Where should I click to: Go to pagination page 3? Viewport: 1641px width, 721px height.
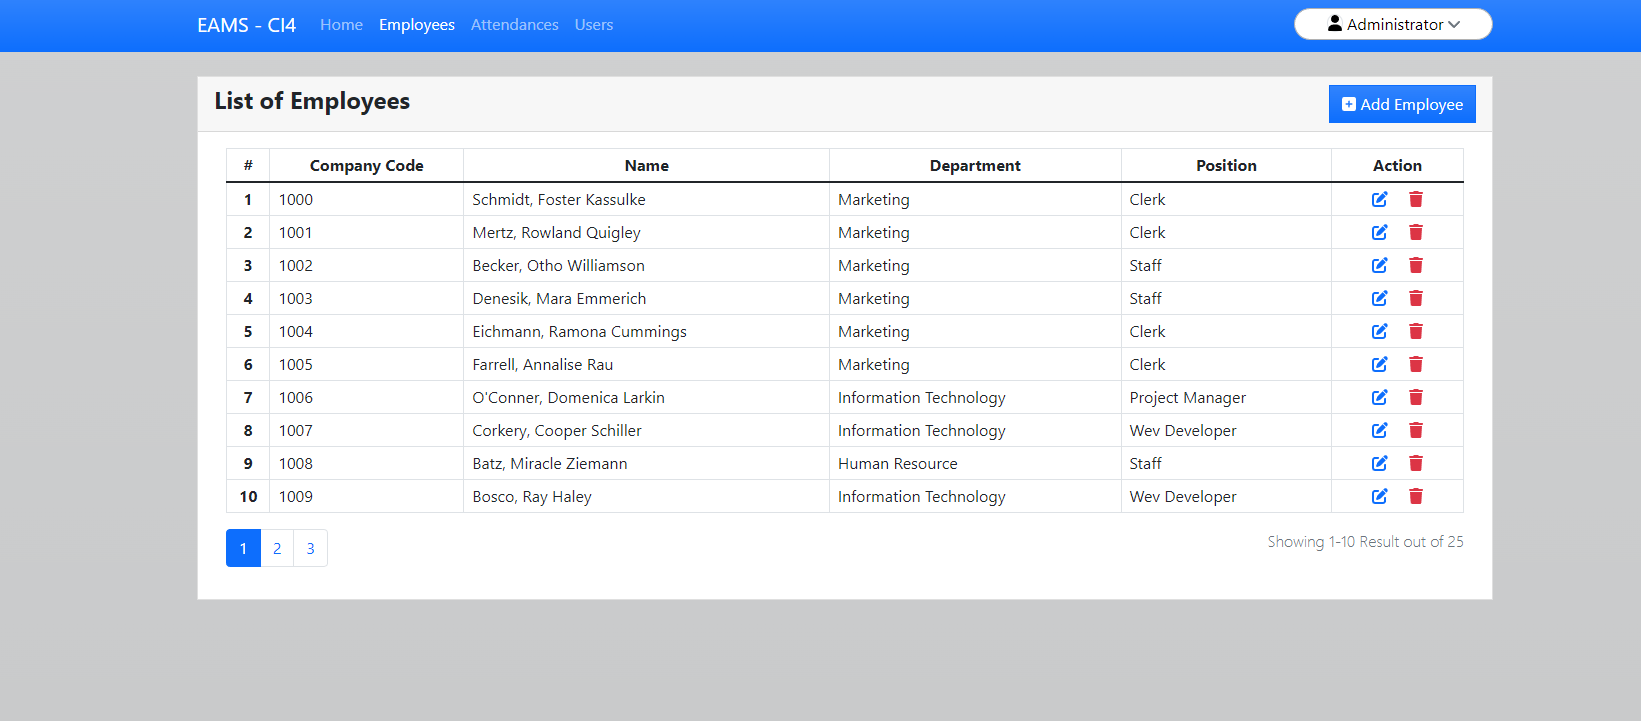coord(310,548)
